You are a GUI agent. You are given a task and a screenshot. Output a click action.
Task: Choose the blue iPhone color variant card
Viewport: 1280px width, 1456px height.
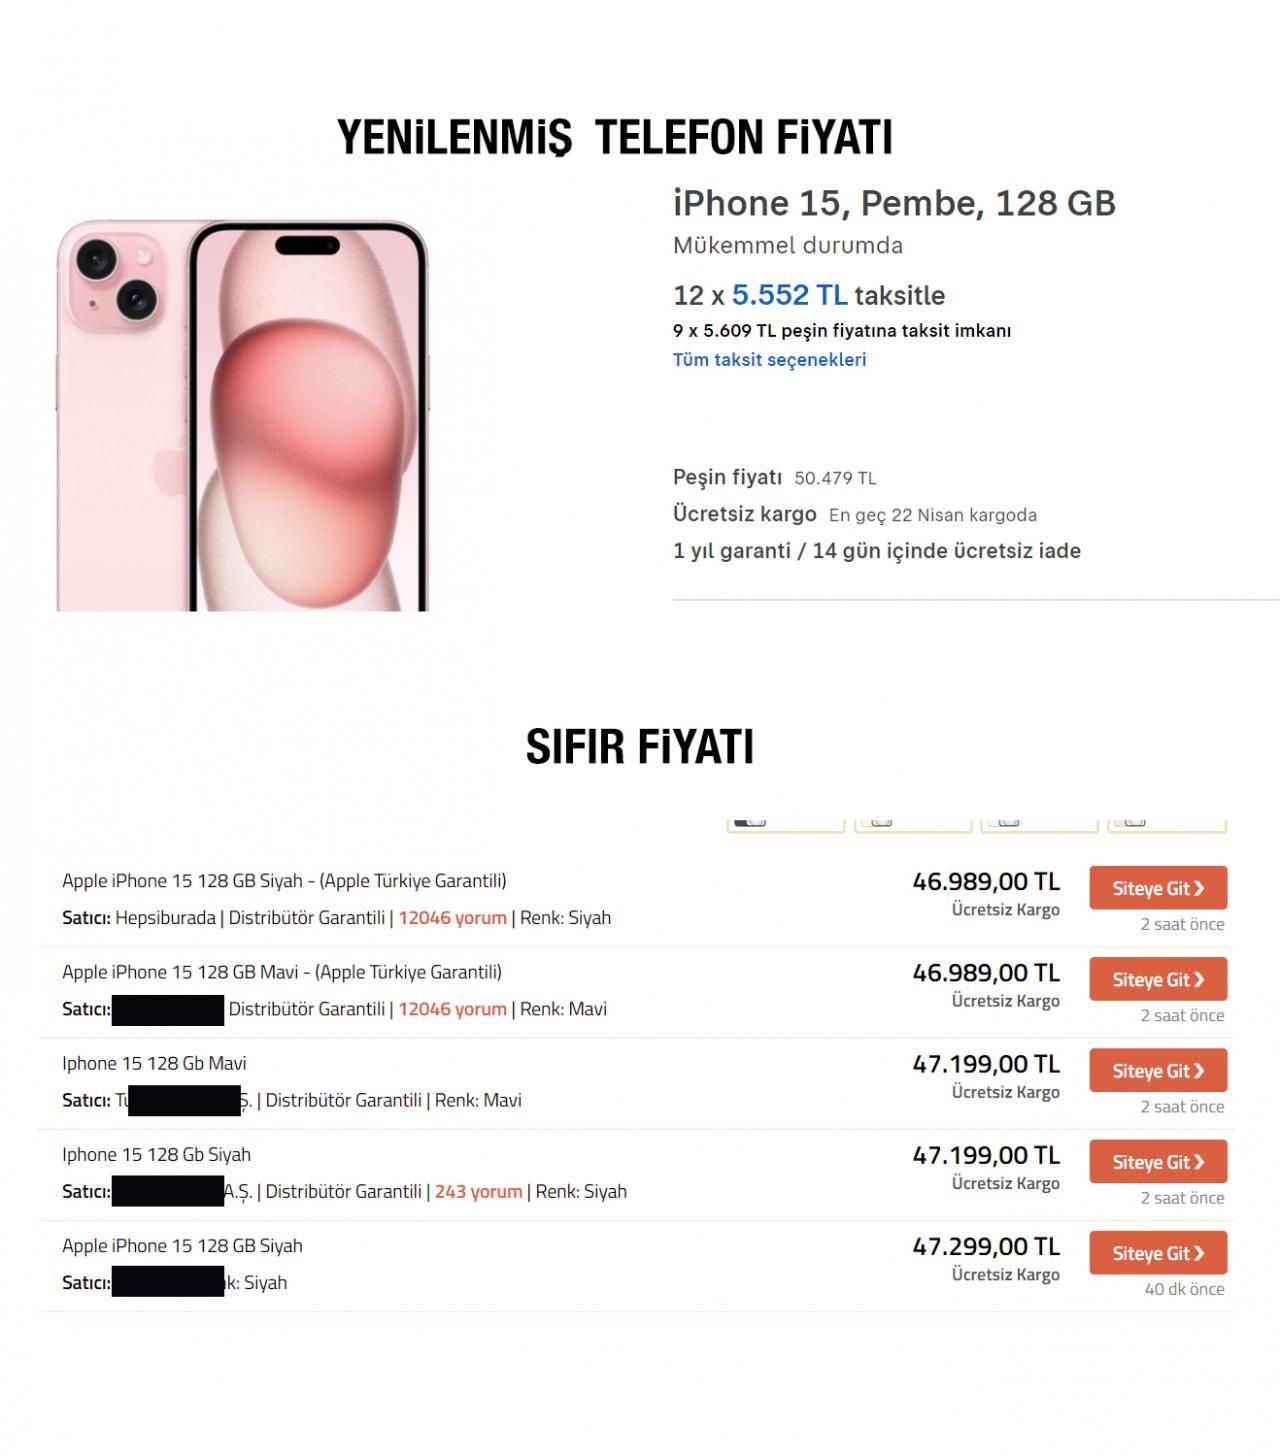(1039, 824)
